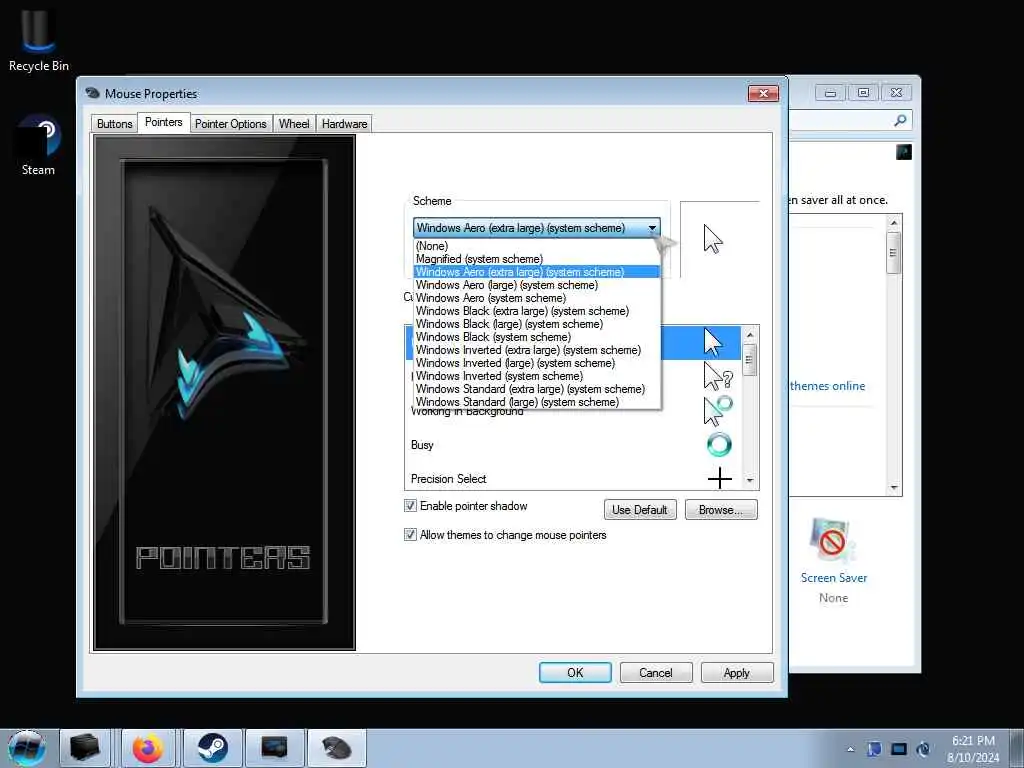
Task: Open the Hardware tab
Action: 344,123
